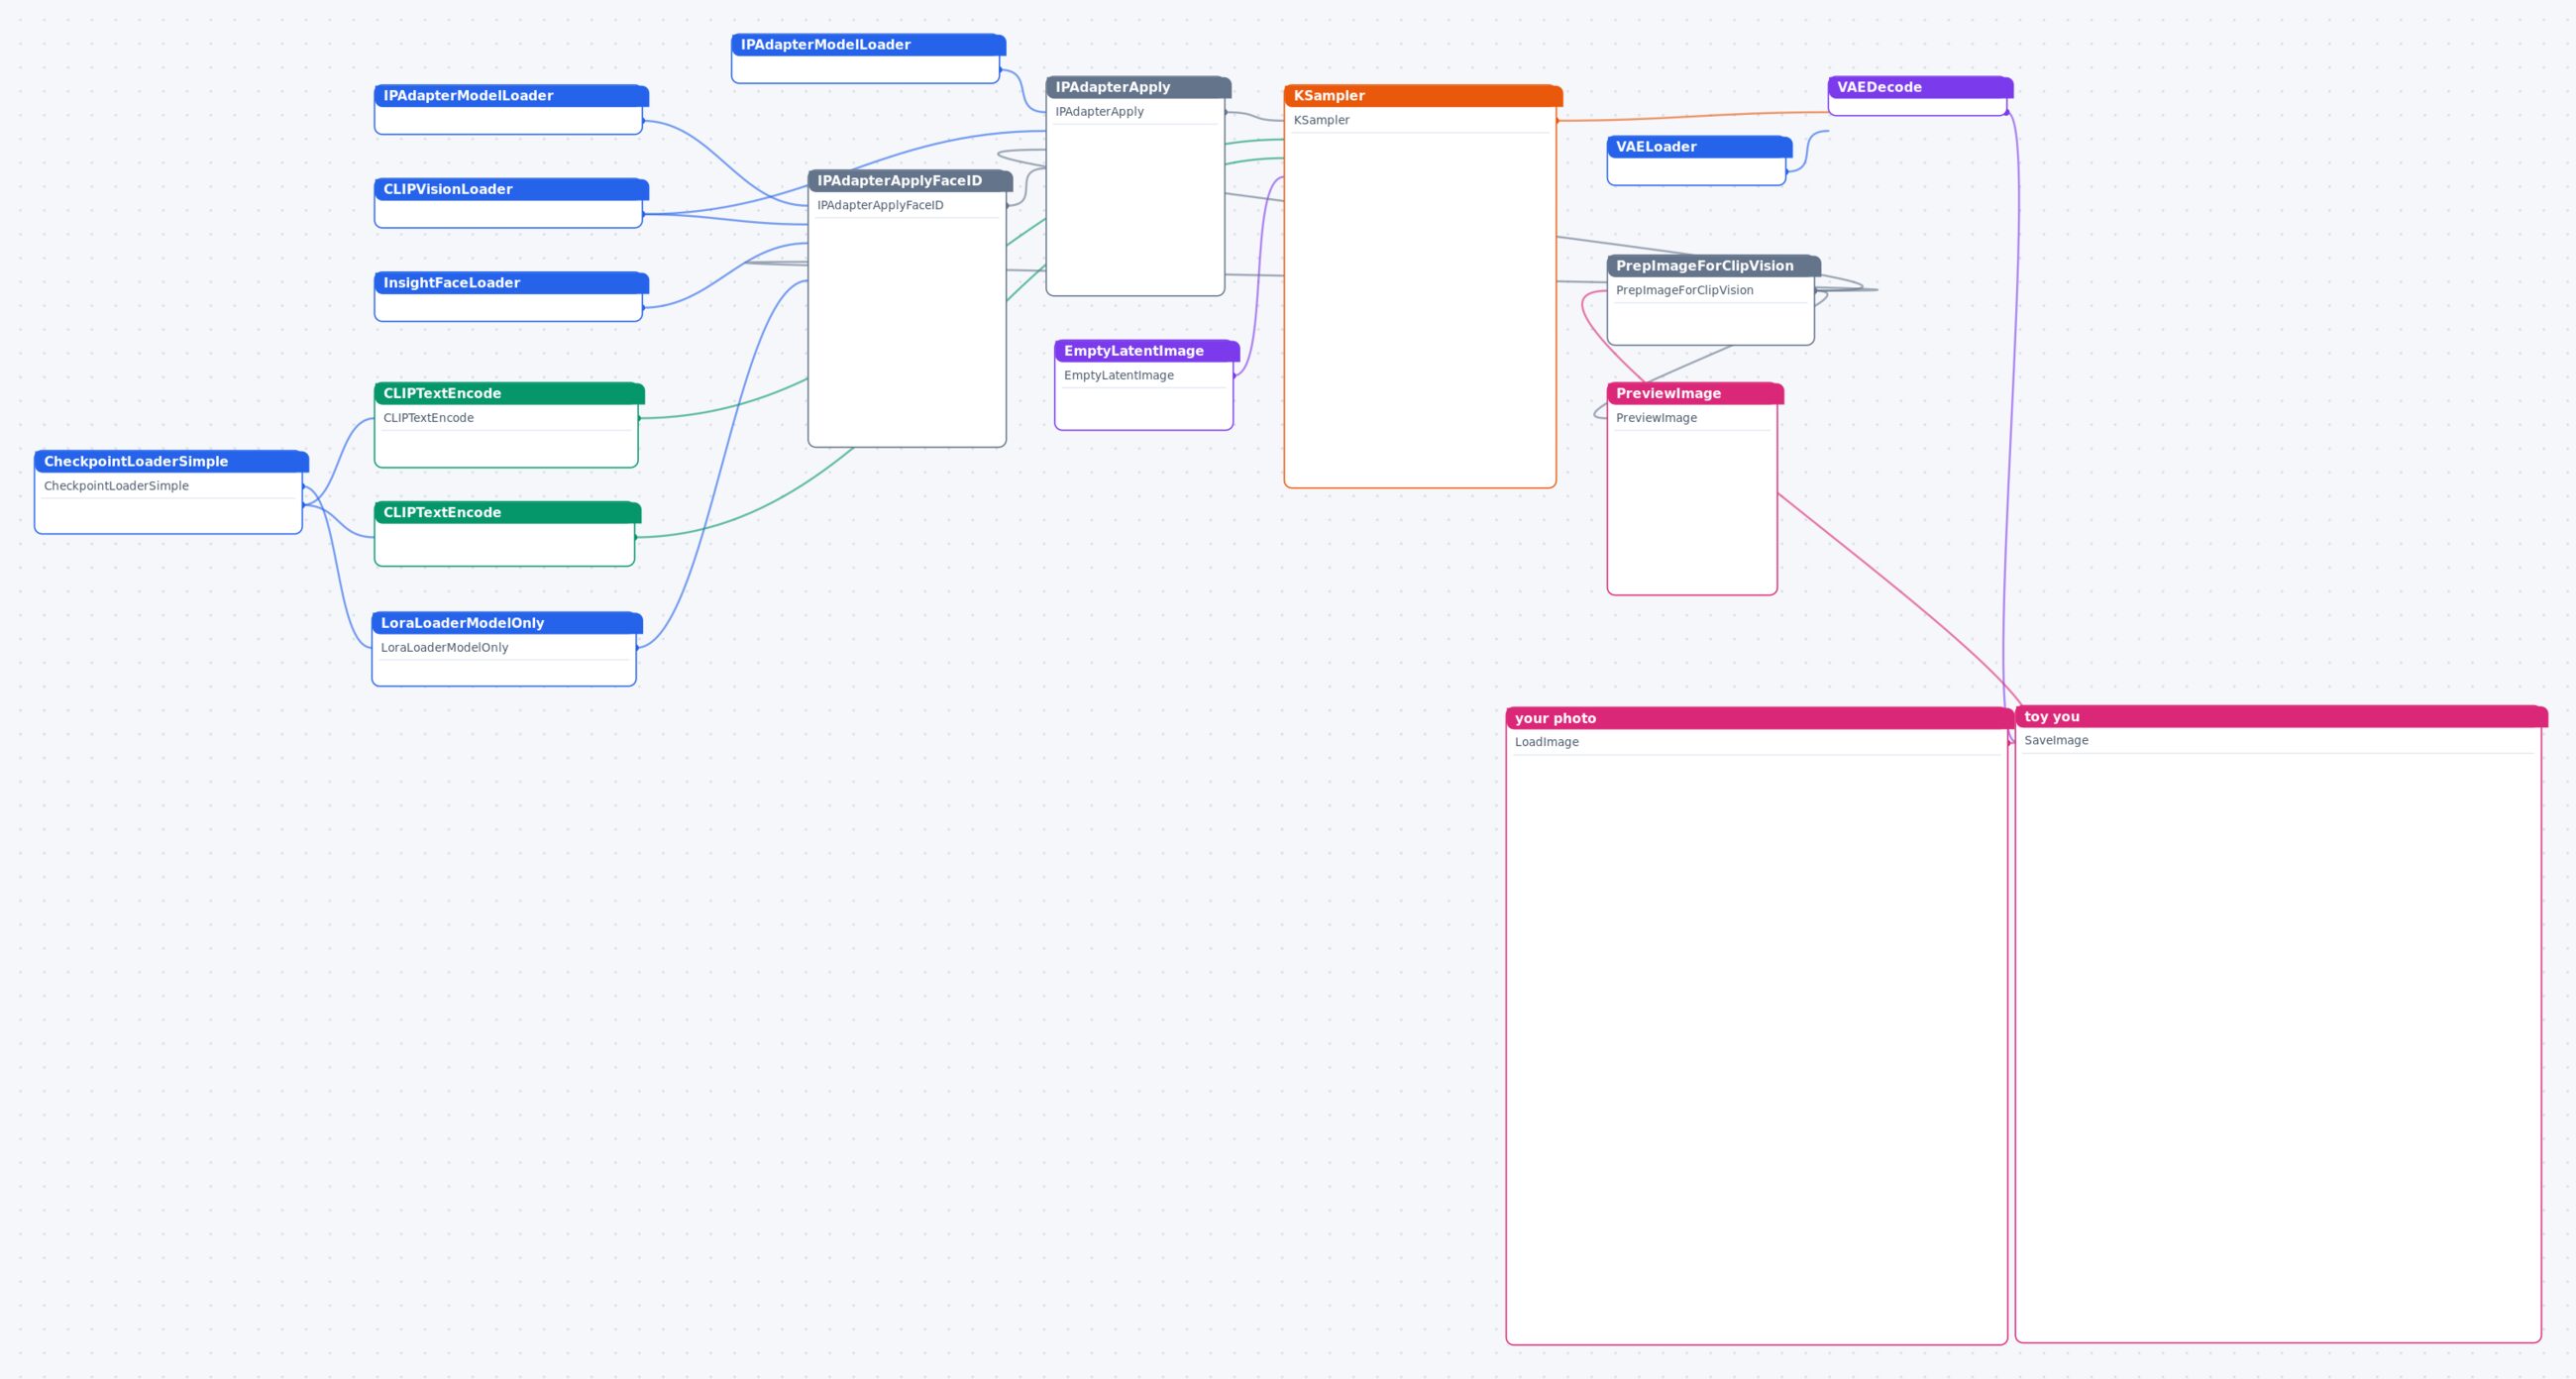The height and width of the screenshot is (1379, 2576).
Task: Select the topmost IPAdapterModelLoader node header
Action: pos(868,45)
